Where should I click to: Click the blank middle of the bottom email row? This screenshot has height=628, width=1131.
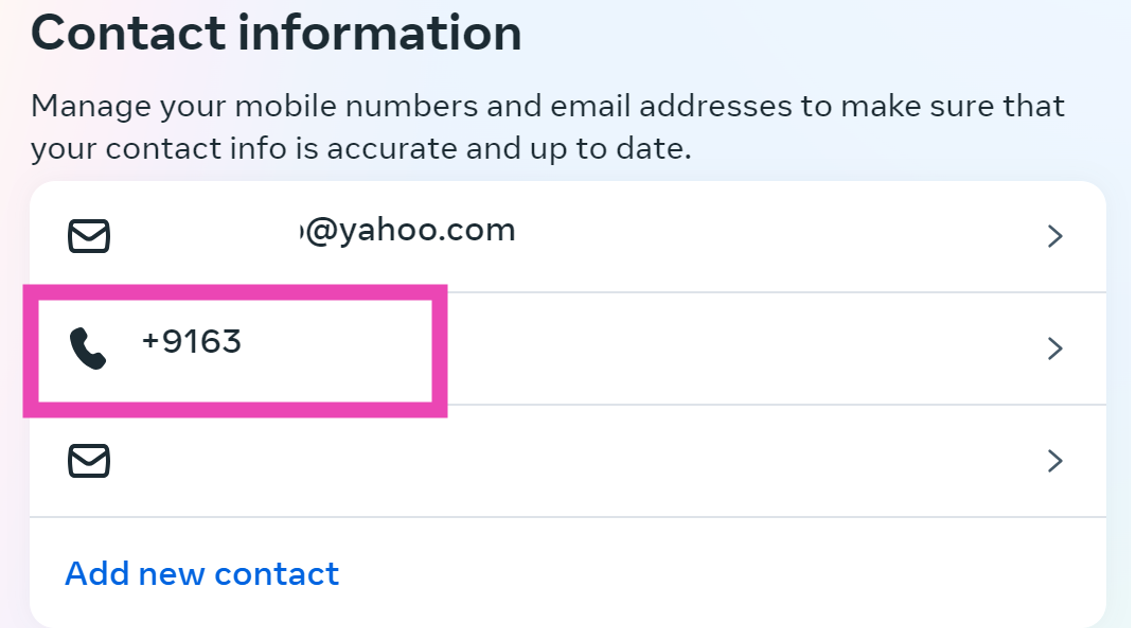560,461
